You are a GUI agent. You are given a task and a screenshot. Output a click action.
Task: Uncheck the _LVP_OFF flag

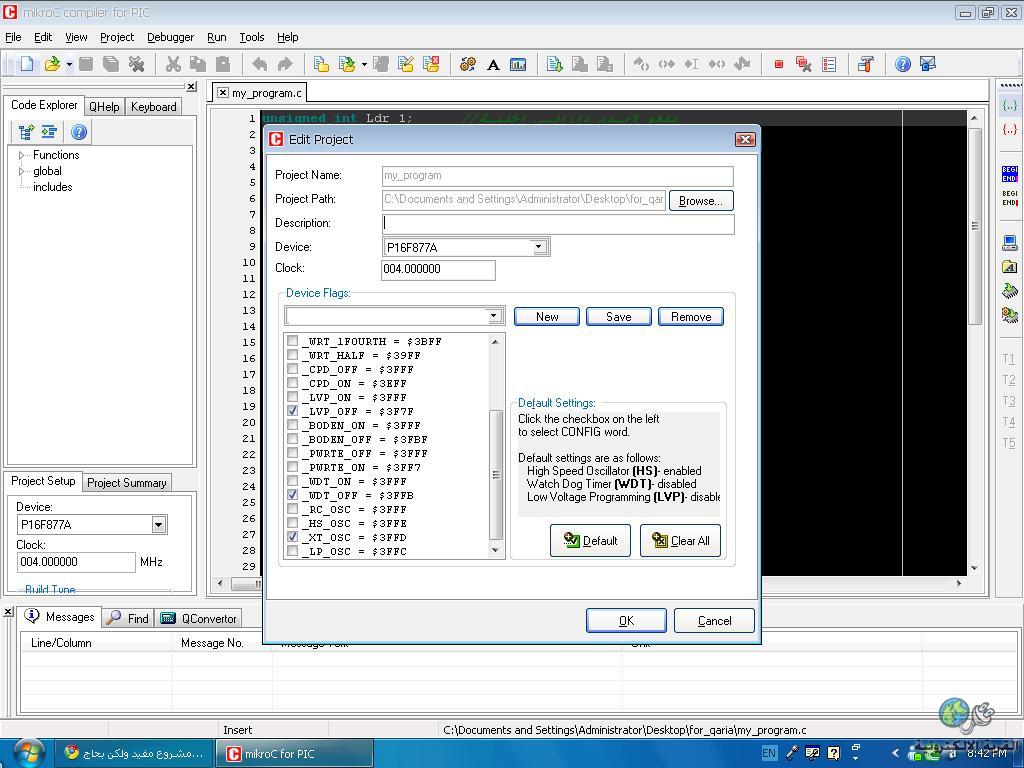point(293,411)
